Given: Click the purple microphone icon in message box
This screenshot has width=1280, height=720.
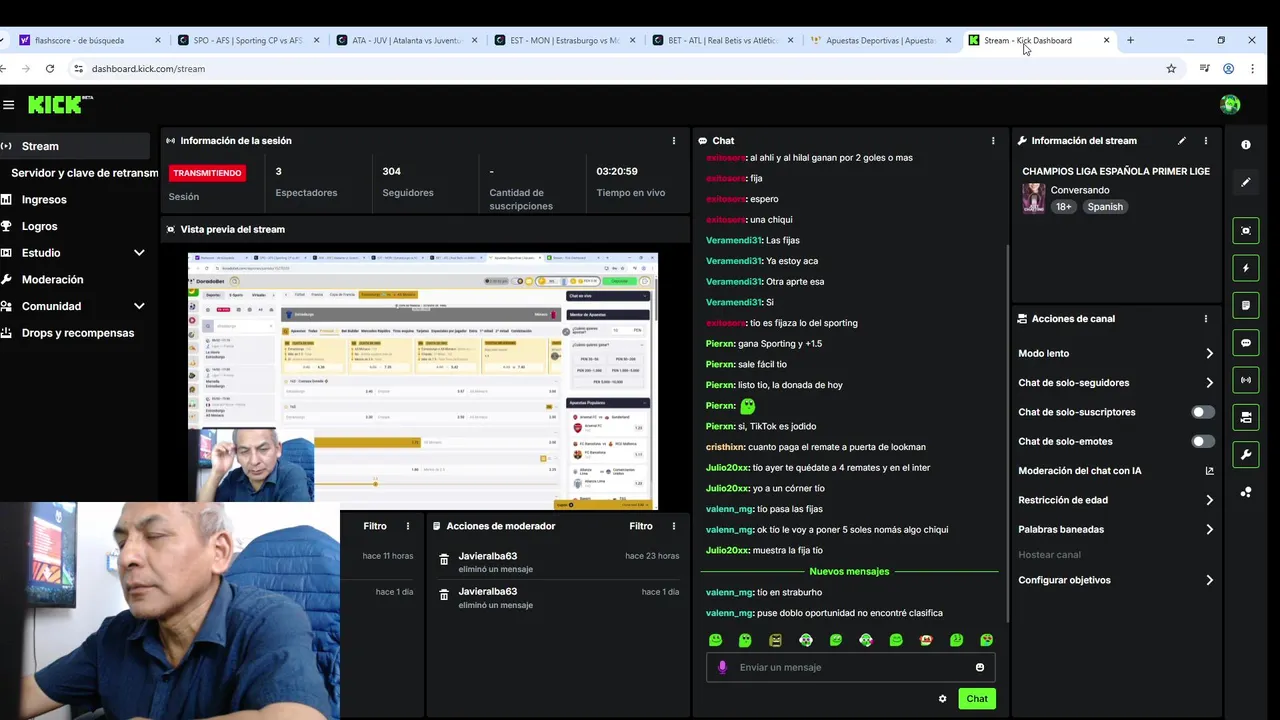Looking at the screenshot, I should point(723,667).
